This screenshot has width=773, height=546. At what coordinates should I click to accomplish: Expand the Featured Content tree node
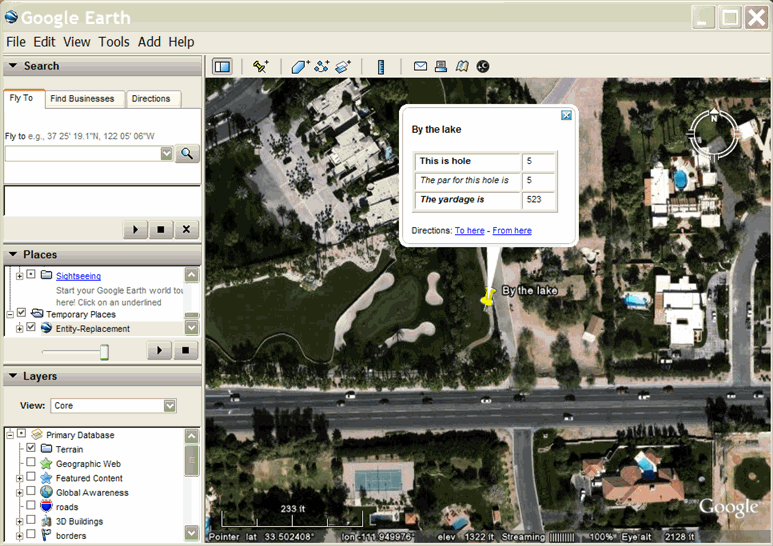(x=19, y=478)
